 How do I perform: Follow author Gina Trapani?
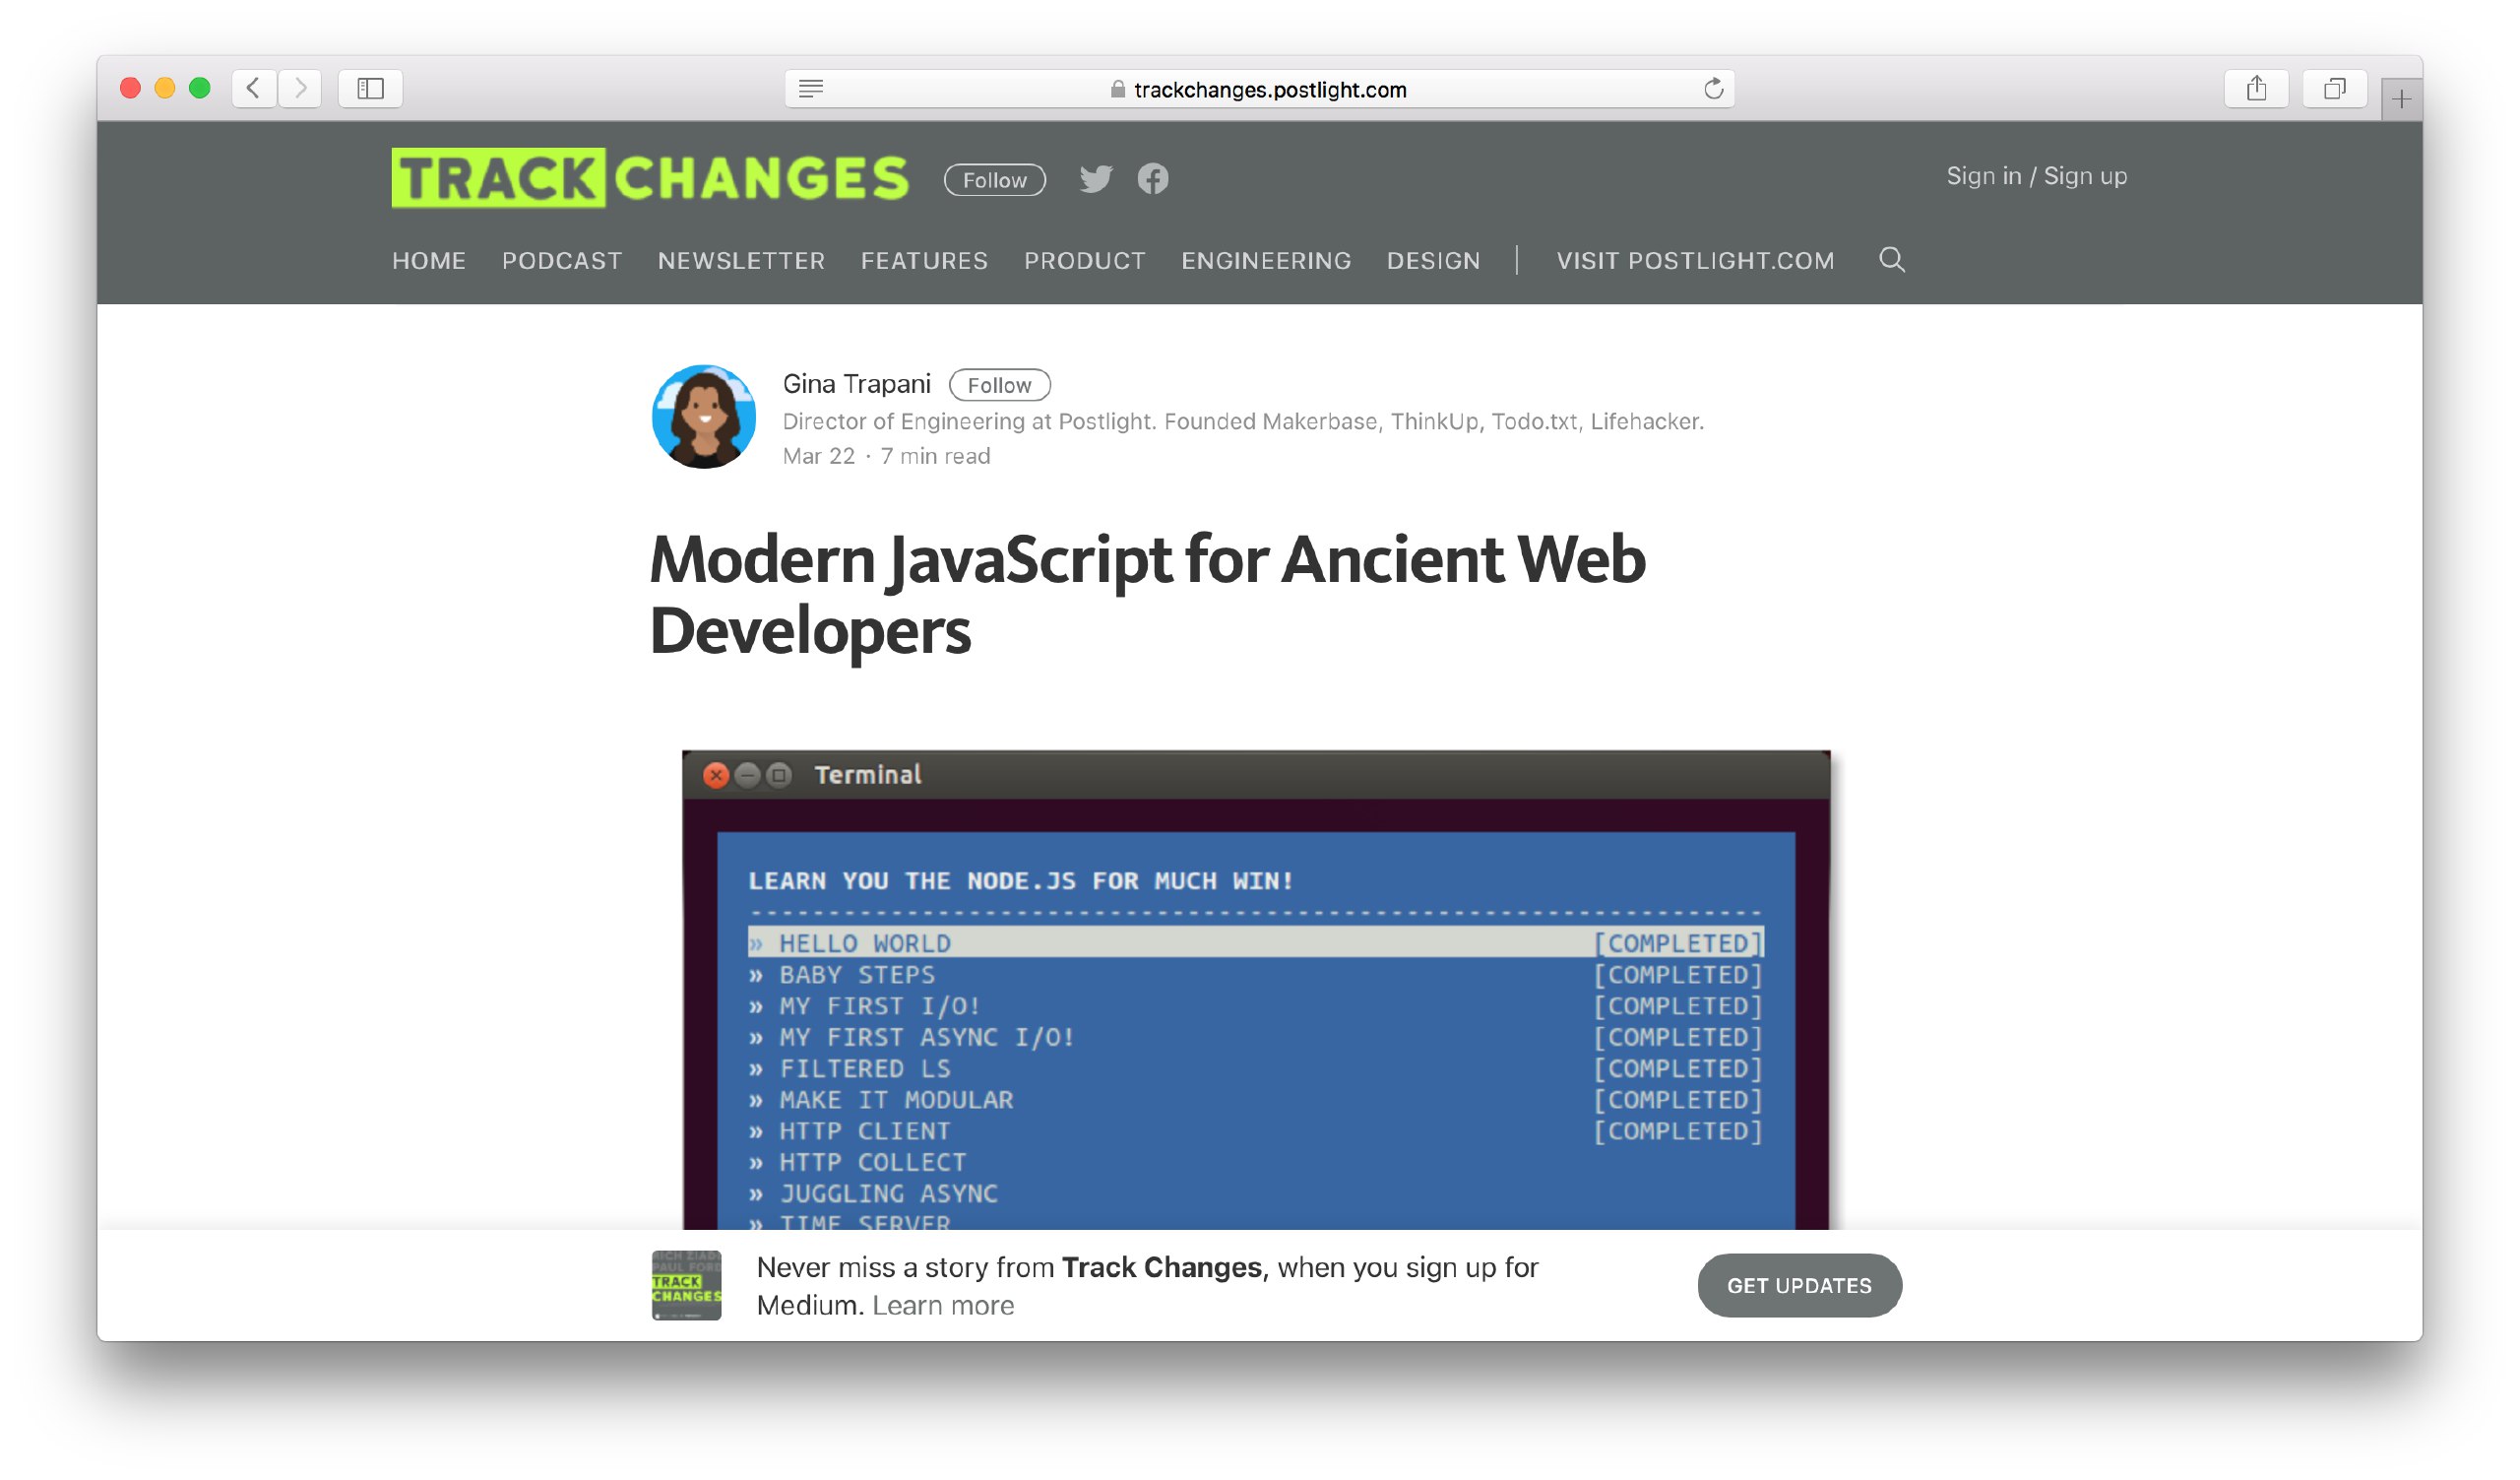(x=999, y=385)
